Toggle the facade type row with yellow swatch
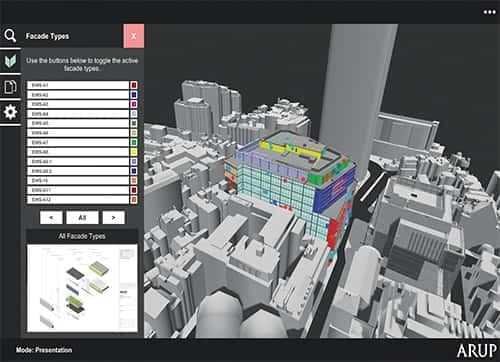The image size is (500, 362). click(x=82, y=152)
